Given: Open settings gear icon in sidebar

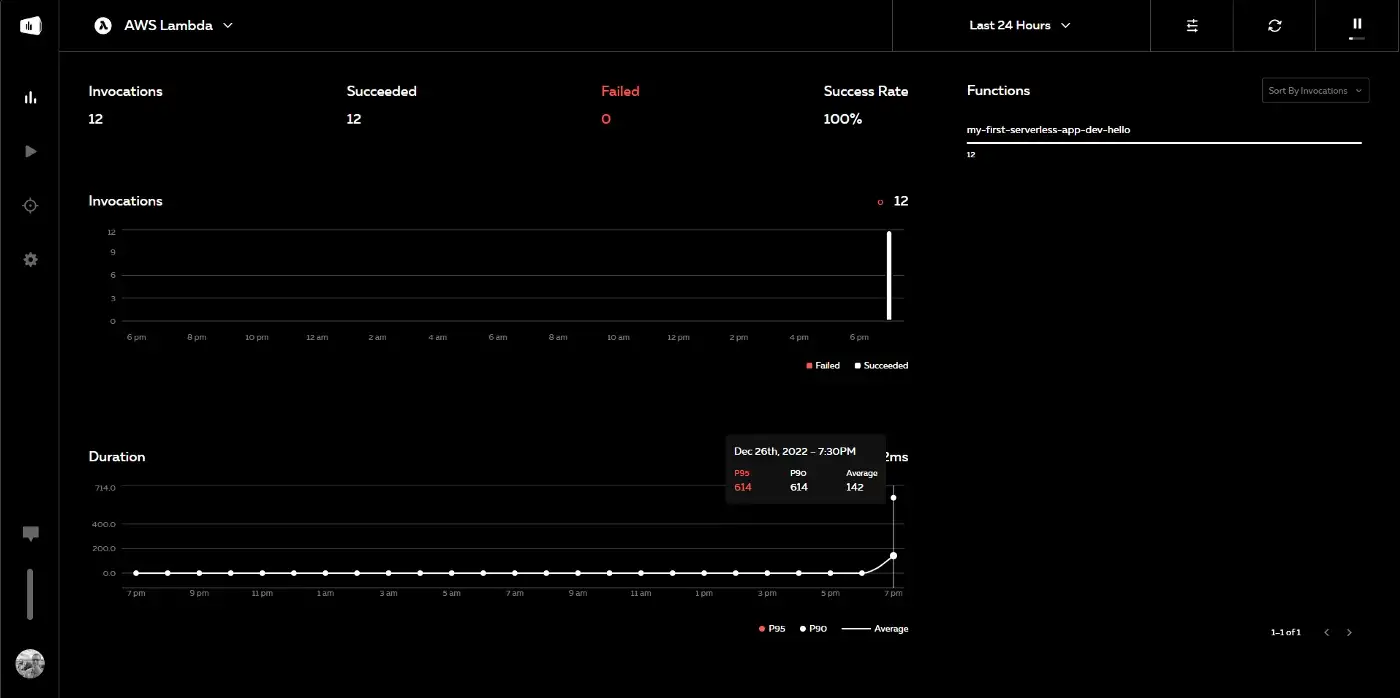Looking at the screenshot, I should pyautogui.click(x=30, y=259).
